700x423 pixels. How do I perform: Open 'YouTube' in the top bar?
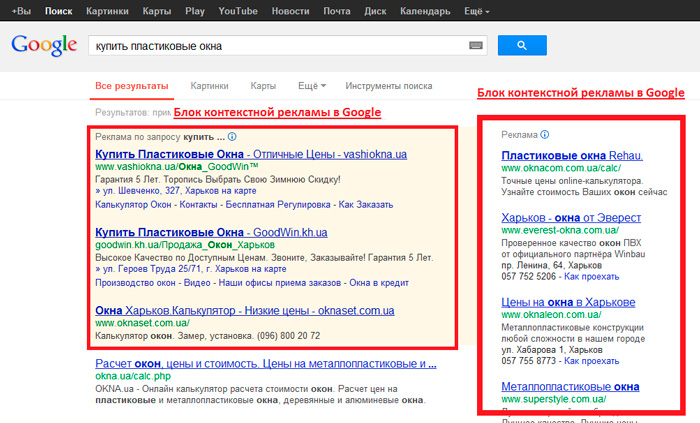pos(238,11)
